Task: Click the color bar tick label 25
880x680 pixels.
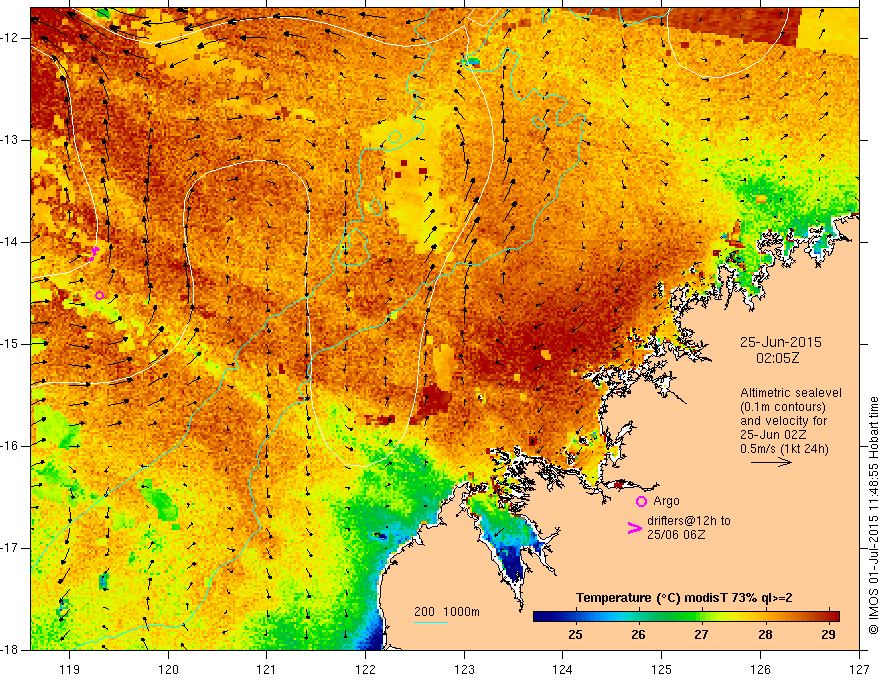Action: (575, 635)
